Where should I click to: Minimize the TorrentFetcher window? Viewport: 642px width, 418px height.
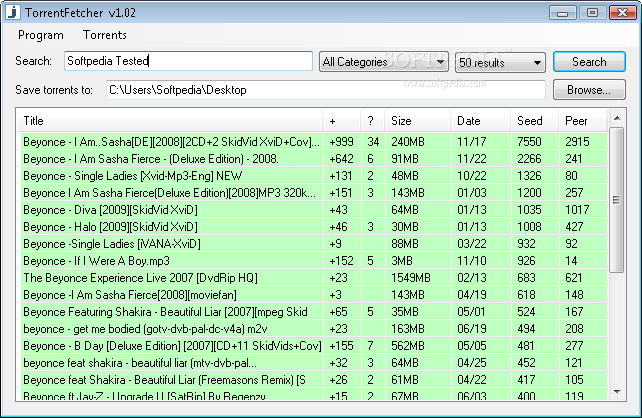pyautogui.click(x=563, y=13)
